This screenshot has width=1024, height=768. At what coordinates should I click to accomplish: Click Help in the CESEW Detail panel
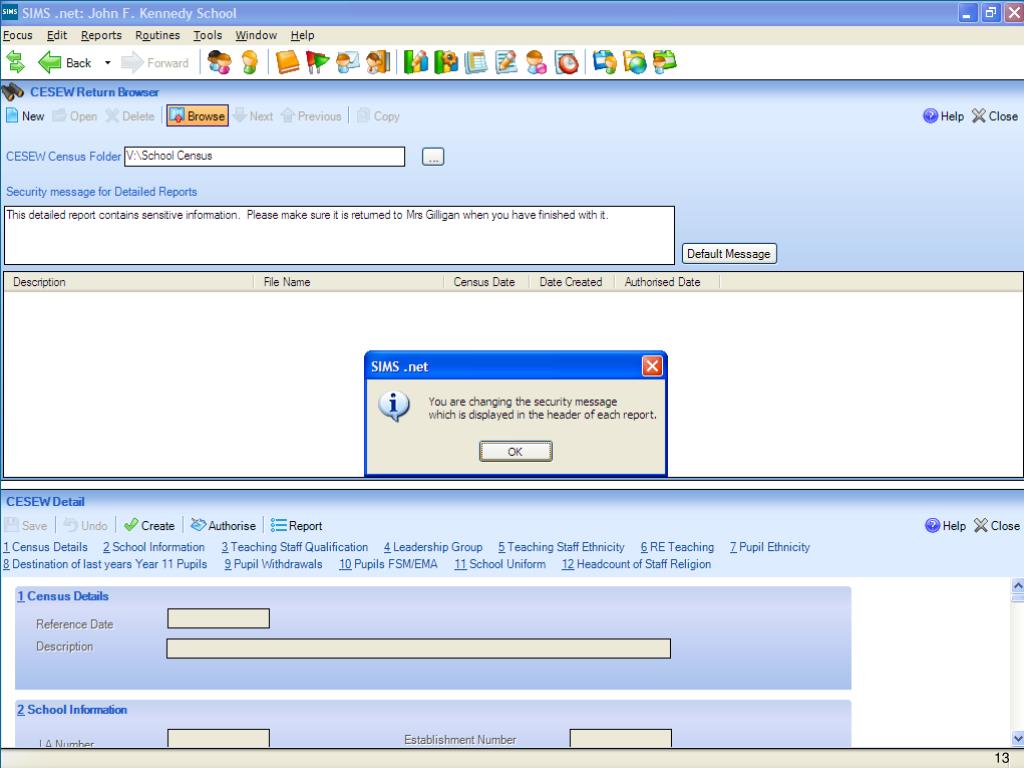click(945, 526)
